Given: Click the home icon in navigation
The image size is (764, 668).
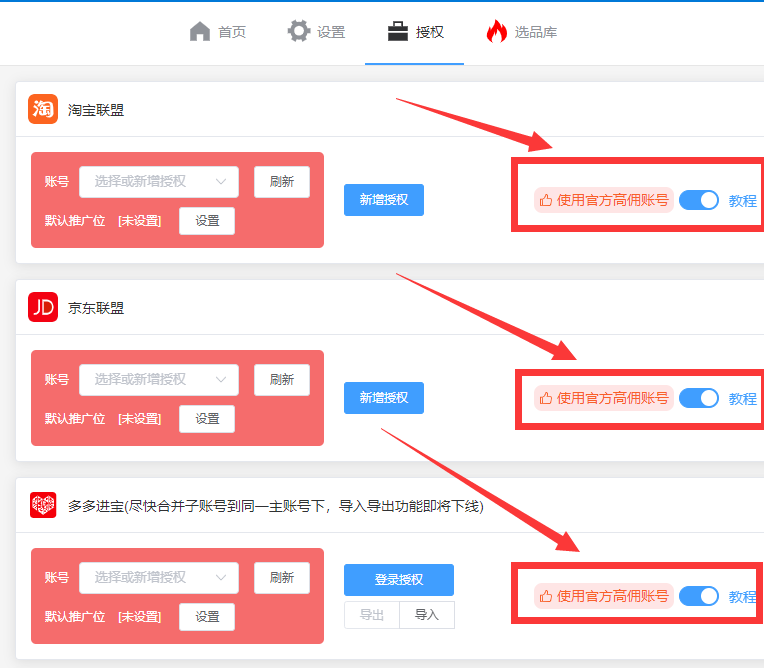Looking at the screenshot, I should pyautogui.click(x=200, y=32).
